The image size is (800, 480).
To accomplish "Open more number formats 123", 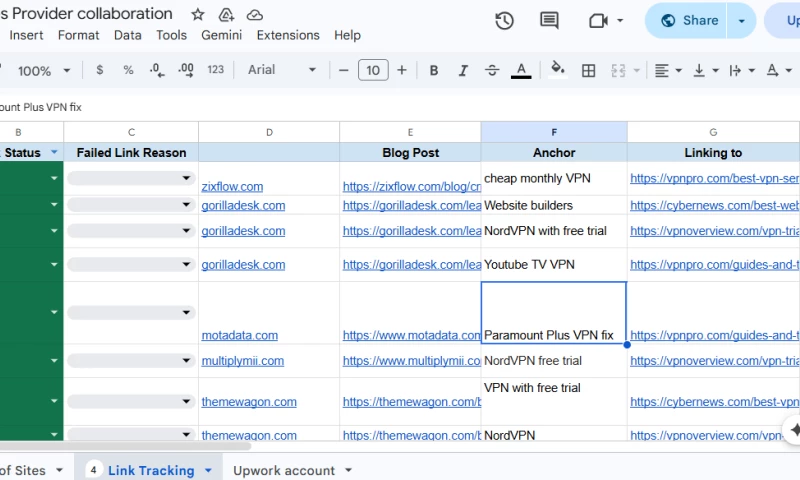I will point(215,70).
